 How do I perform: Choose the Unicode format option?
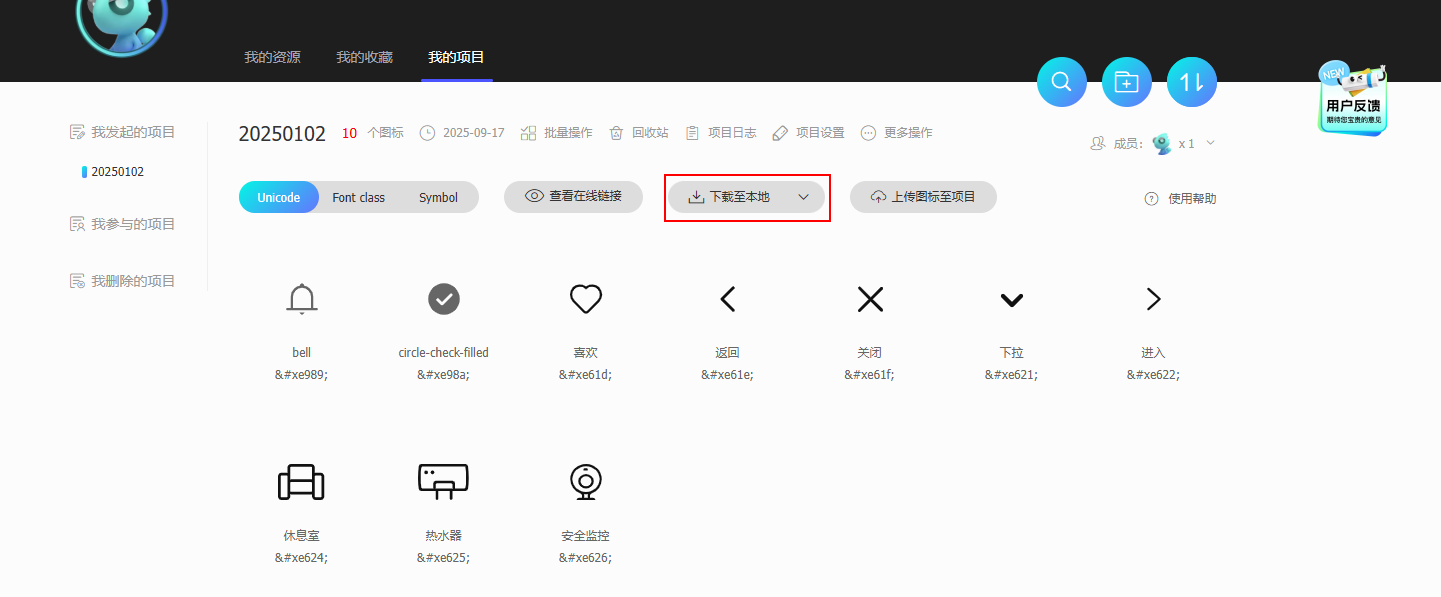pos(279,197)
